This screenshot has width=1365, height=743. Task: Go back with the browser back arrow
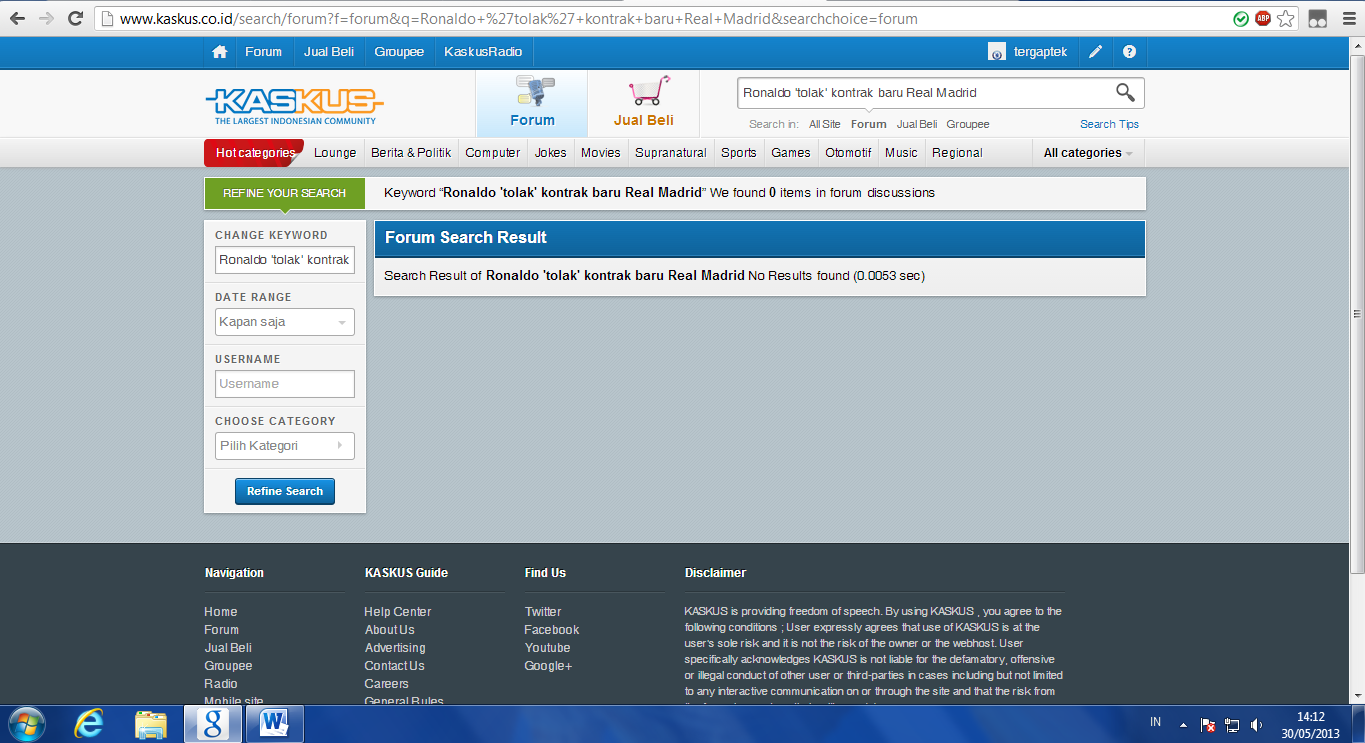17,18
